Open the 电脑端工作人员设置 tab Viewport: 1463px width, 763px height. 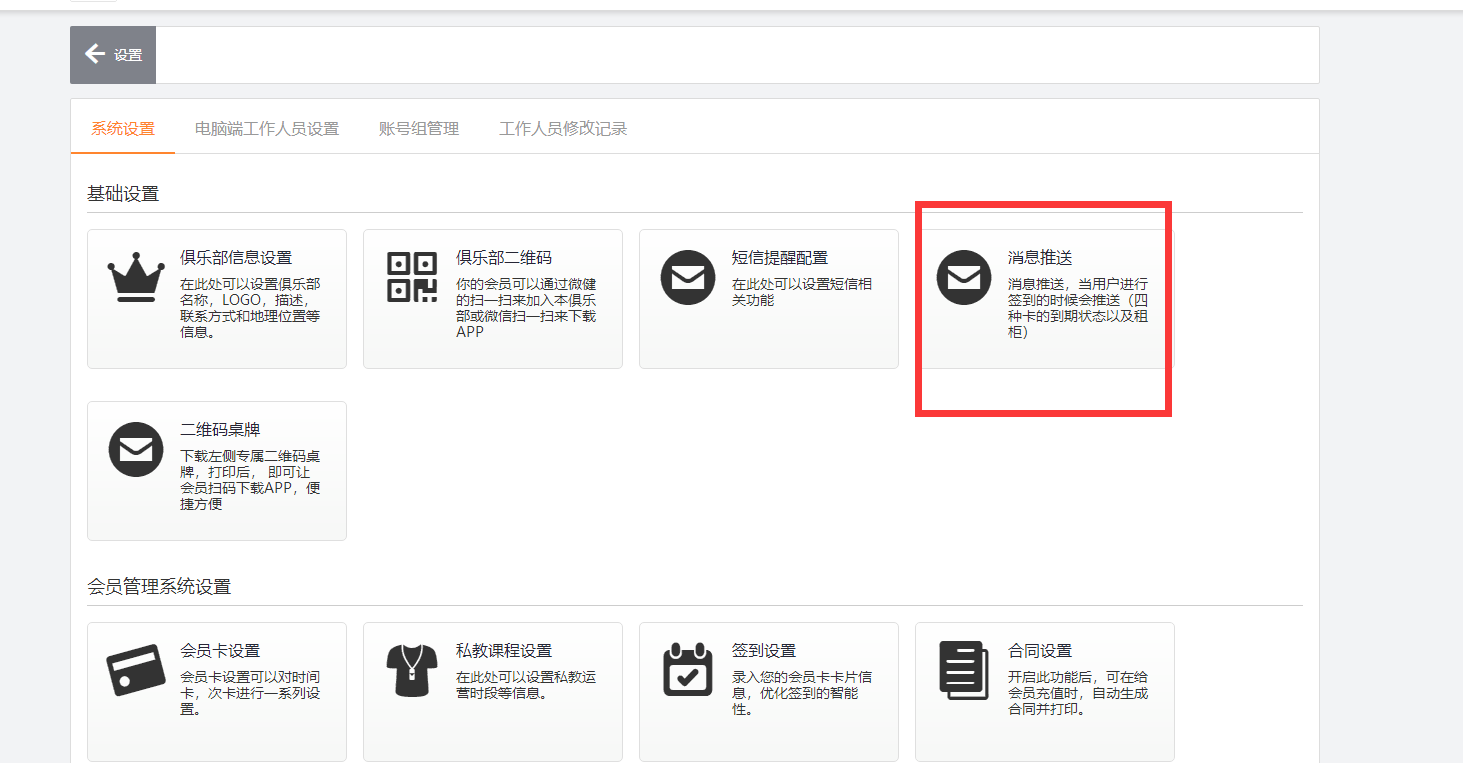(267, 129)
